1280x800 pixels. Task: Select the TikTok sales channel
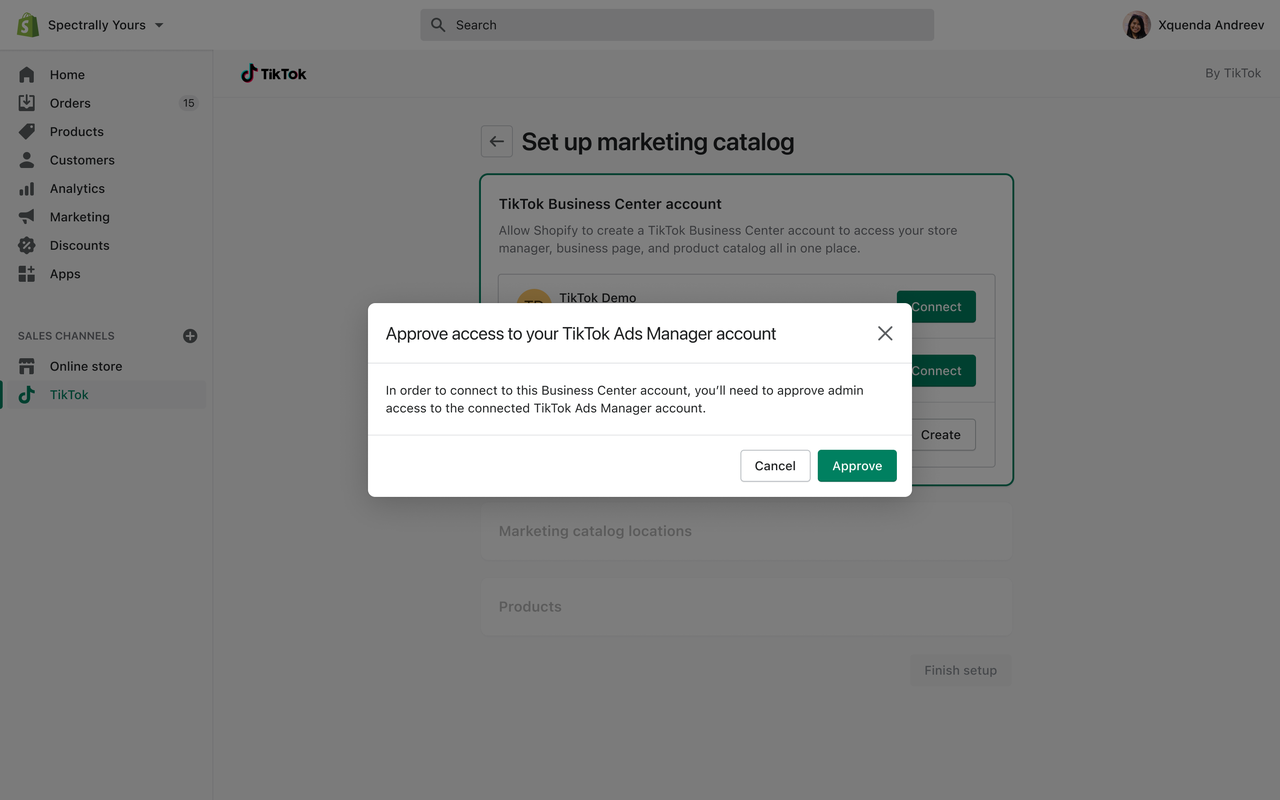pyautogui.click(x=69, y=395)
